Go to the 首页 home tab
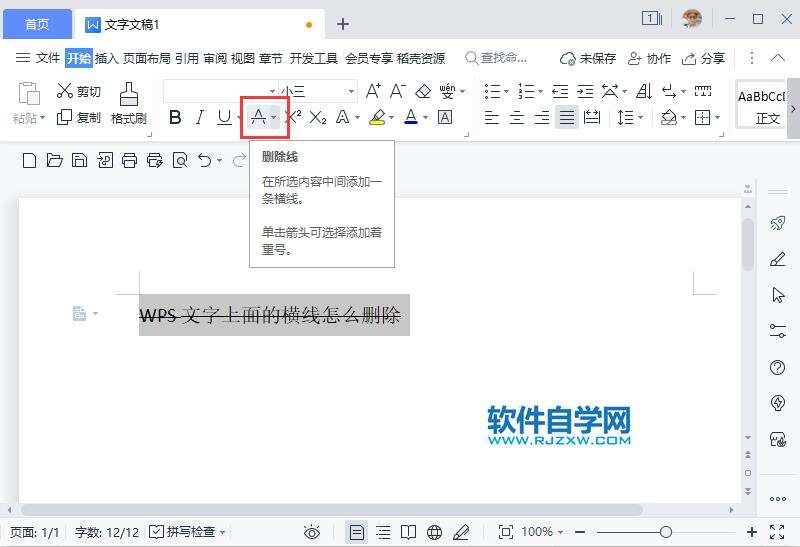800x547 pixels. click(37, 24)
